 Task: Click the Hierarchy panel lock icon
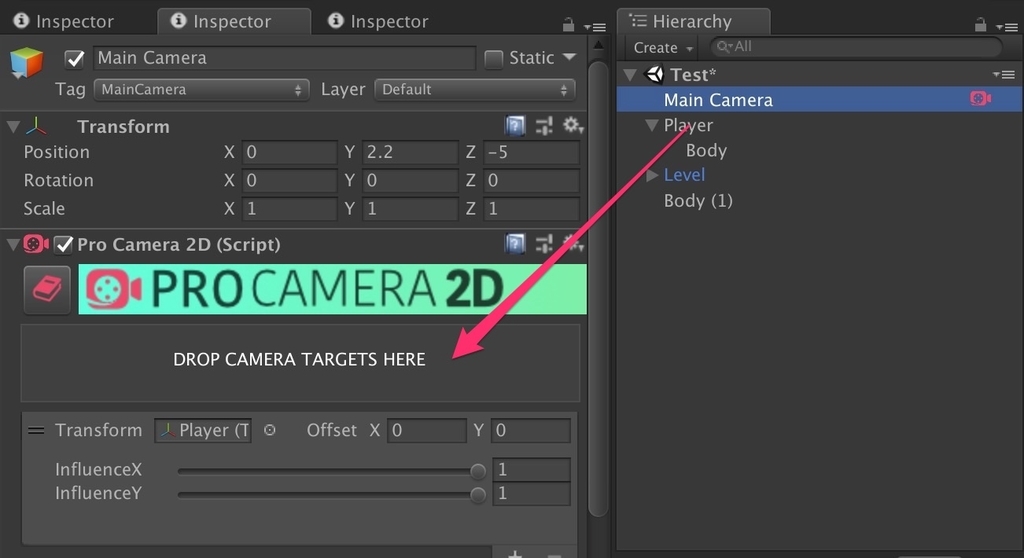point(980,25)
